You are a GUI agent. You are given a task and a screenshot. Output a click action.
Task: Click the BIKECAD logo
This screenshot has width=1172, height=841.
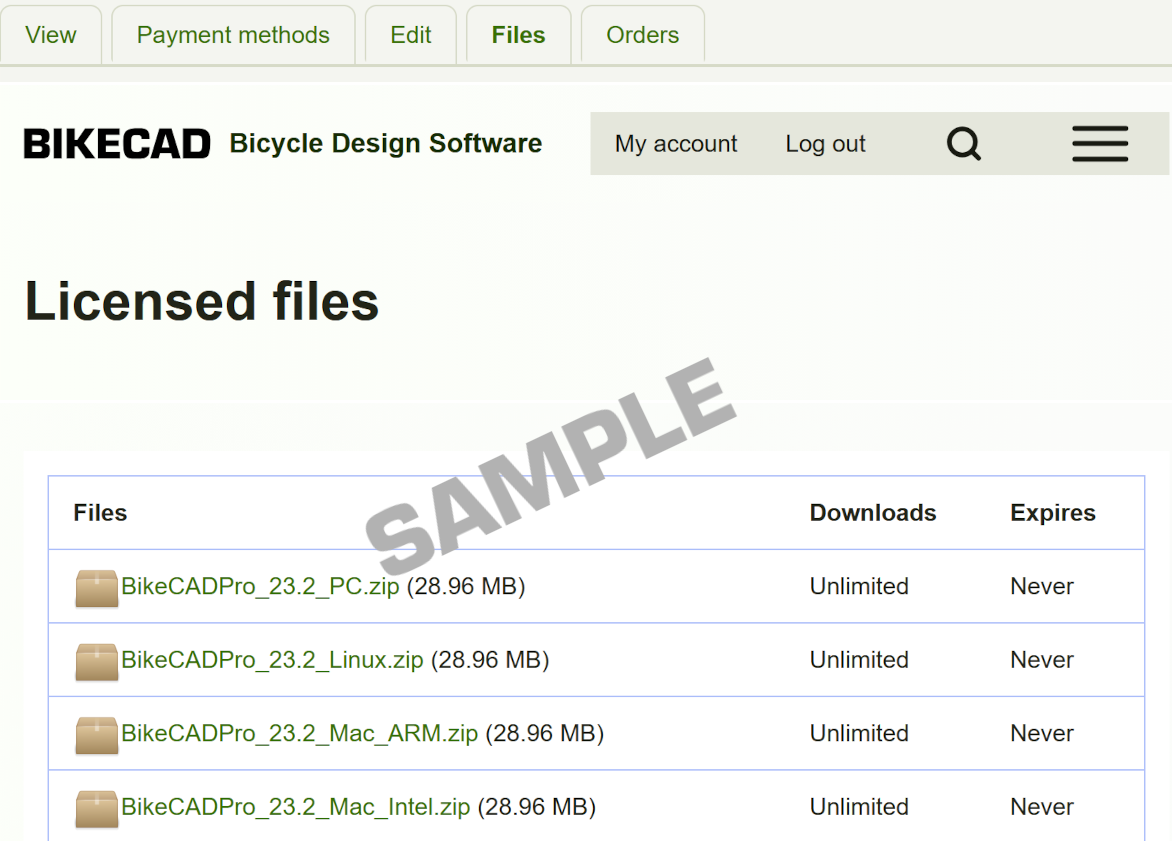point(117,144)
